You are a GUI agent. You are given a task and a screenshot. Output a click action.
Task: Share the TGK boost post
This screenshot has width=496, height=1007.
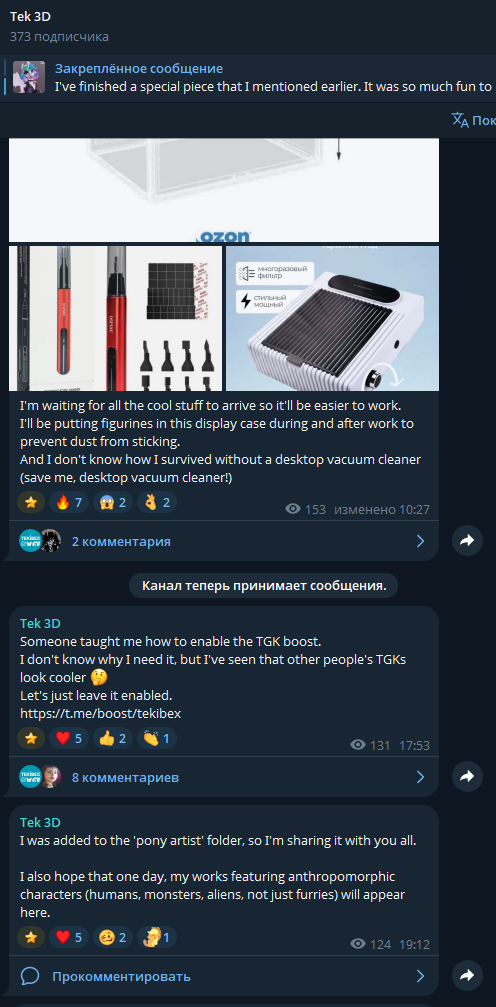pos(467,777)
